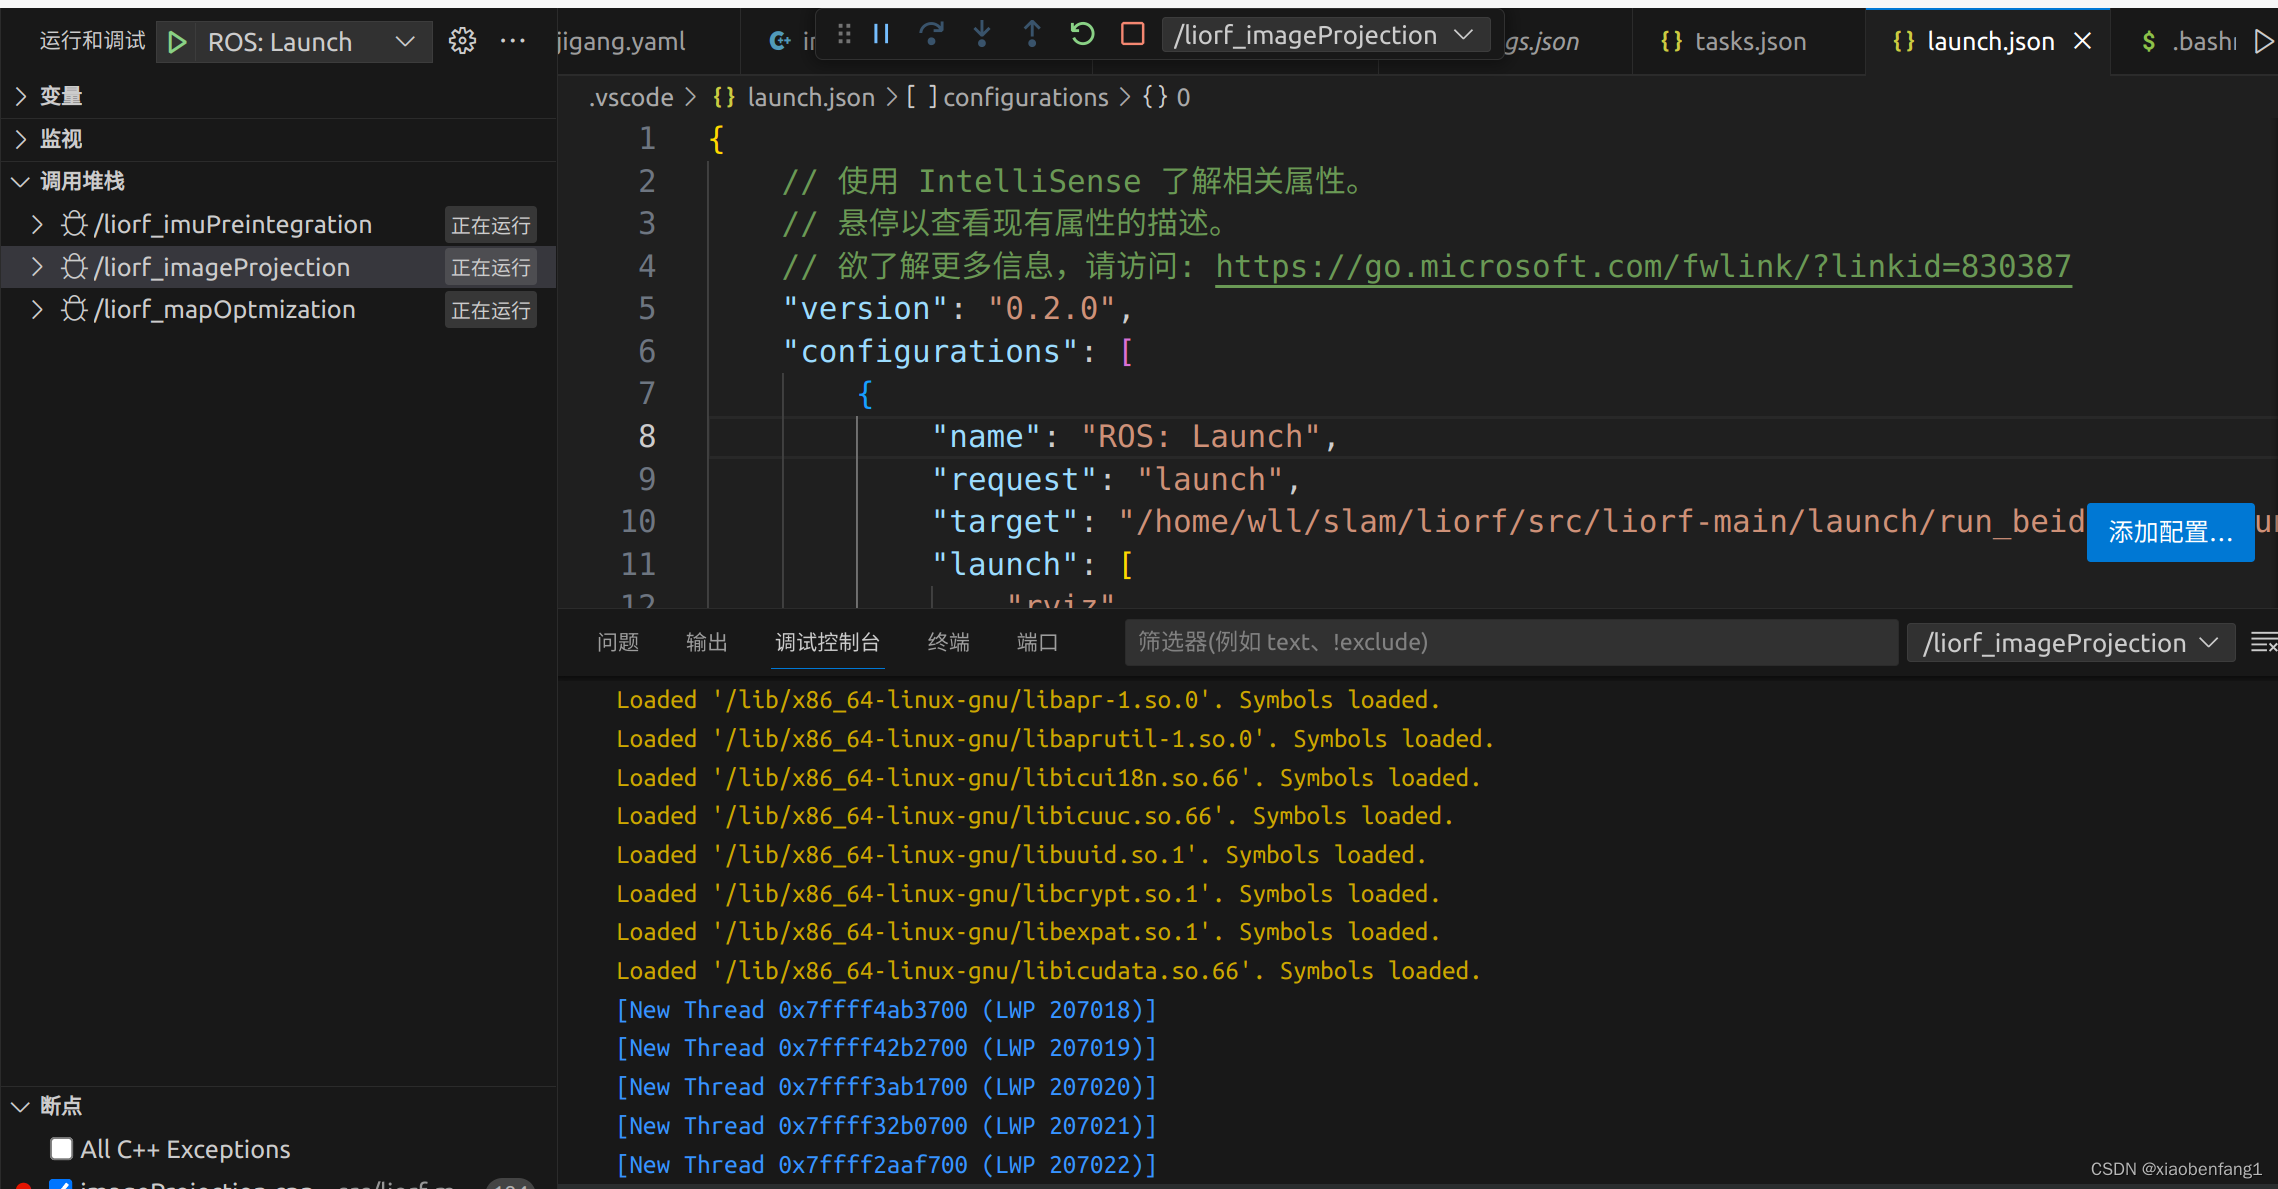Open the debug console /liorf_imageProjection session dropdown
The width and height of the screenshot is (2278, 1189).
click(2071, 643)
